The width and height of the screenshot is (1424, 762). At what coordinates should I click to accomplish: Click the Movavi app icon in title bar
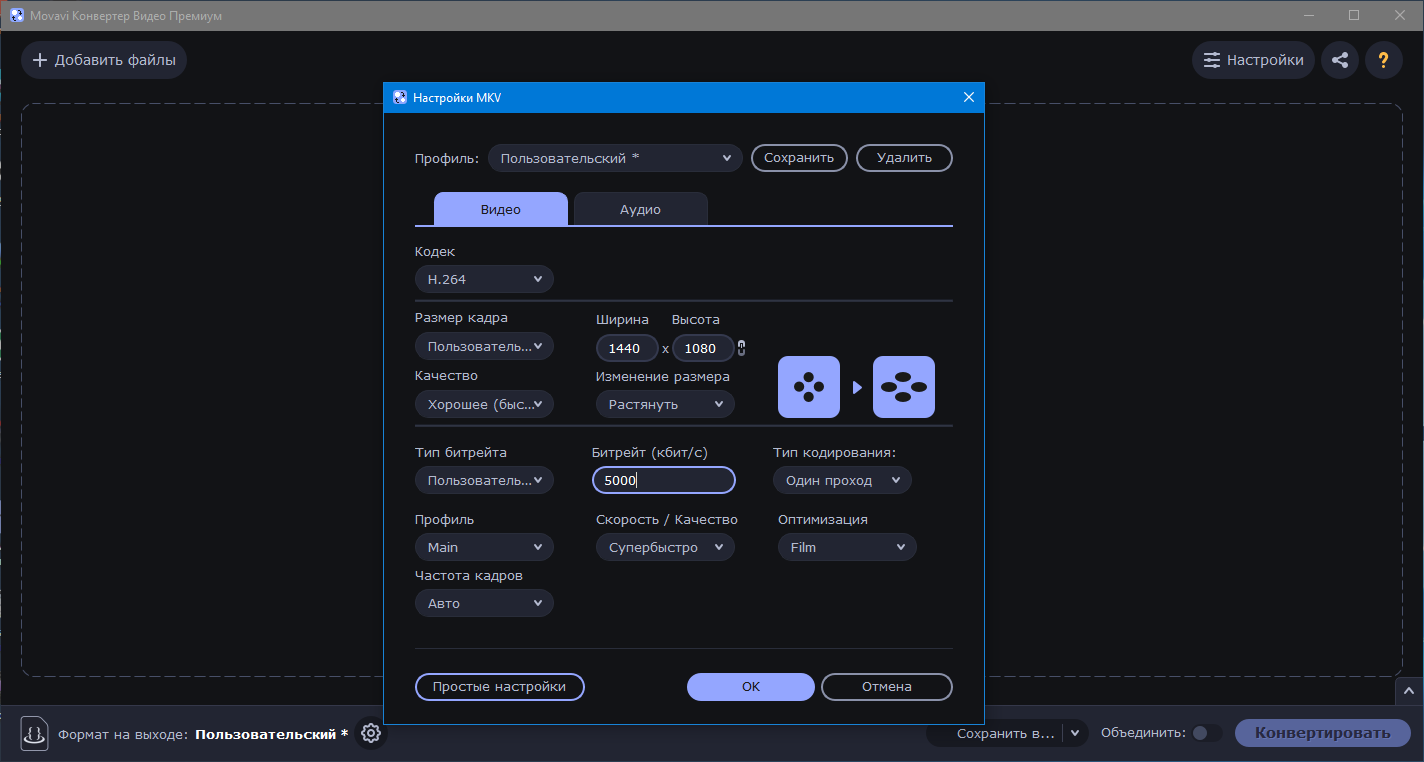pyautogui.click(x=17, y=16)
